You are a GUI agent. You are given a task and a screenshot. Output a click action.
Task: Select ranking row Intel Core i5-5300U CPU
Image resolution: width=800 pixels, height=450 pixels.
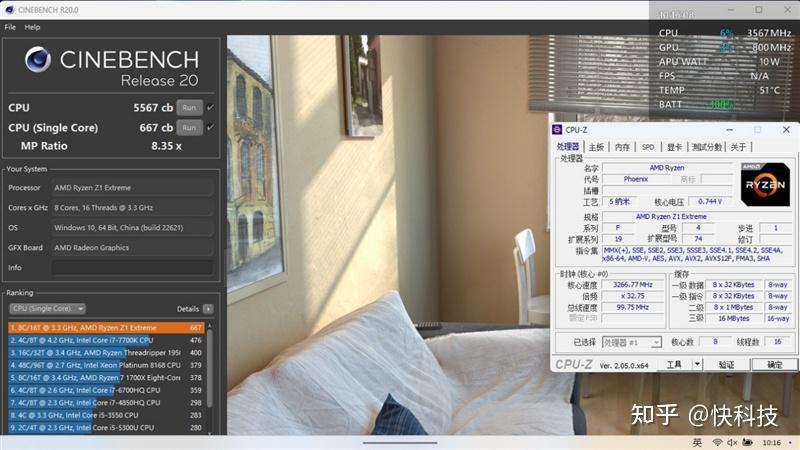point(106,428)
